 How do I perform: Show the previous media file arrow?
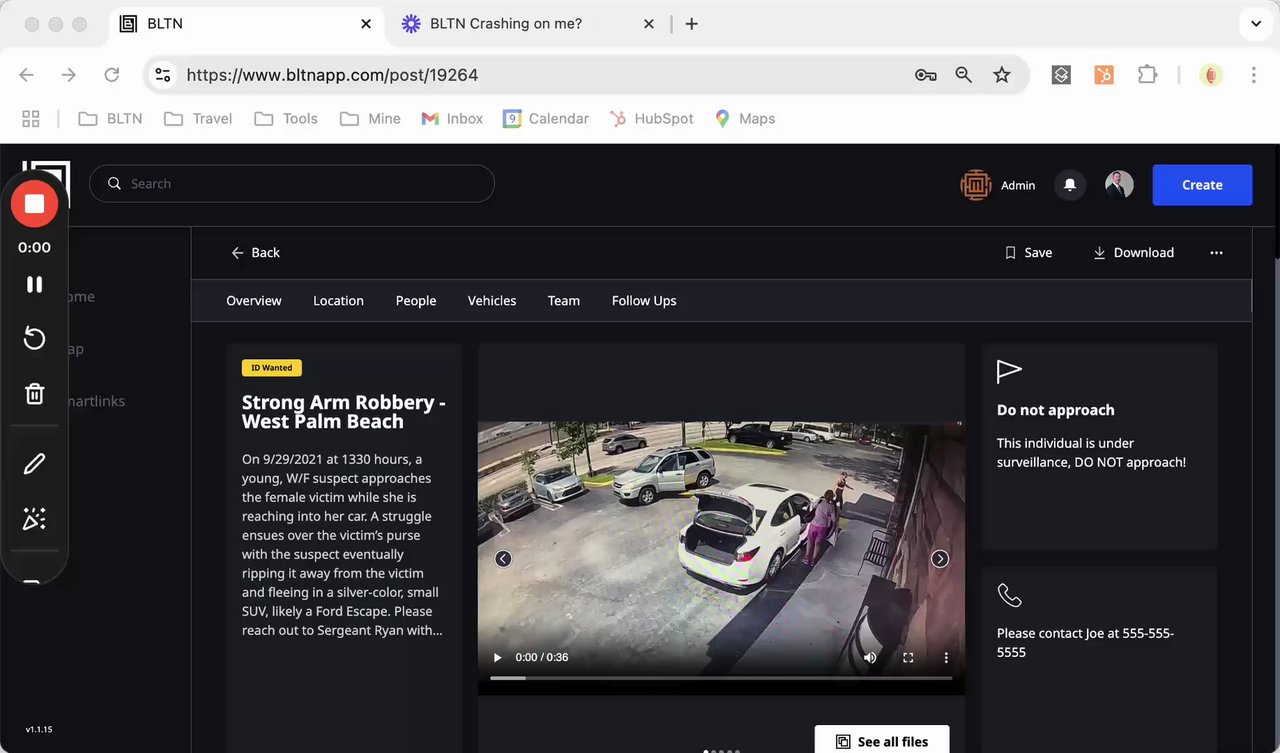coord(503,559)
